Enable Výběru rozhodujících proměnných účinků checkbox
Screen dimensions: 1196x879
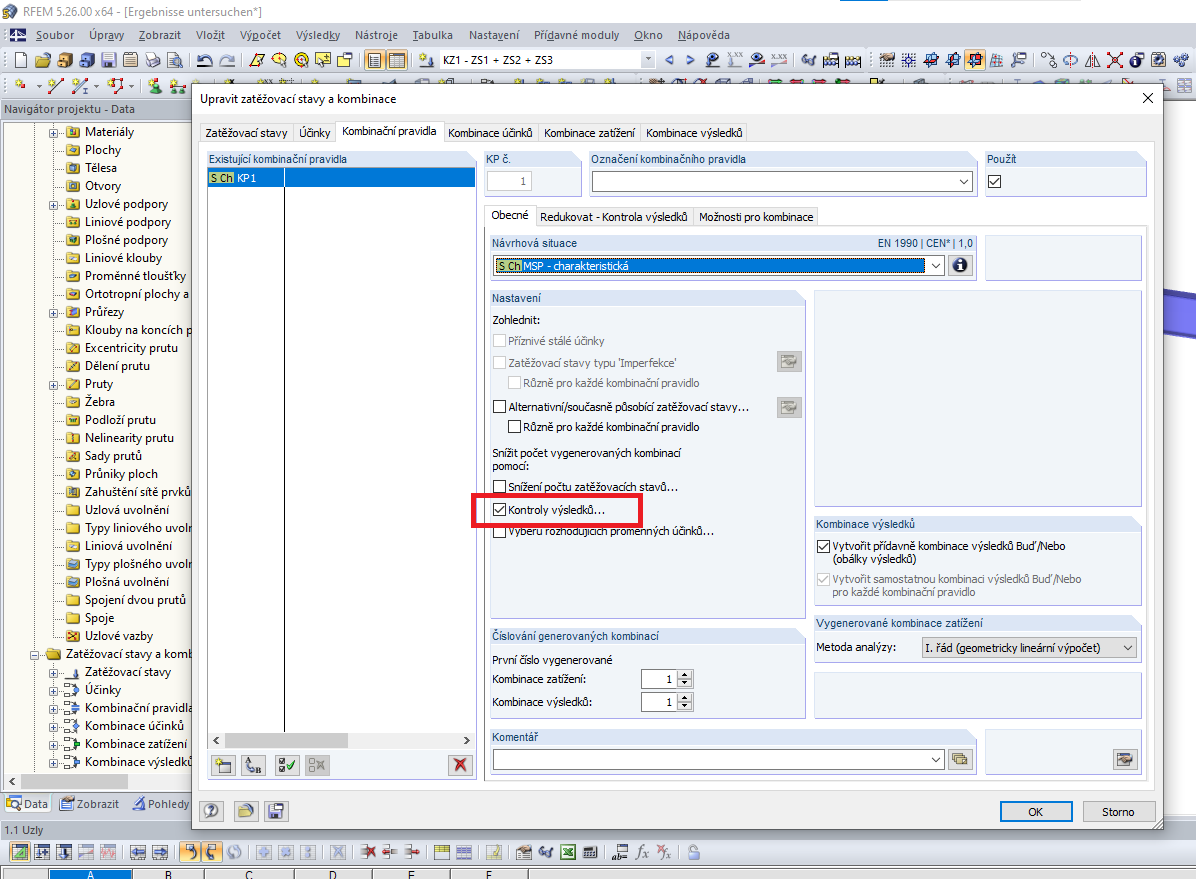click(x=500, y=532)
